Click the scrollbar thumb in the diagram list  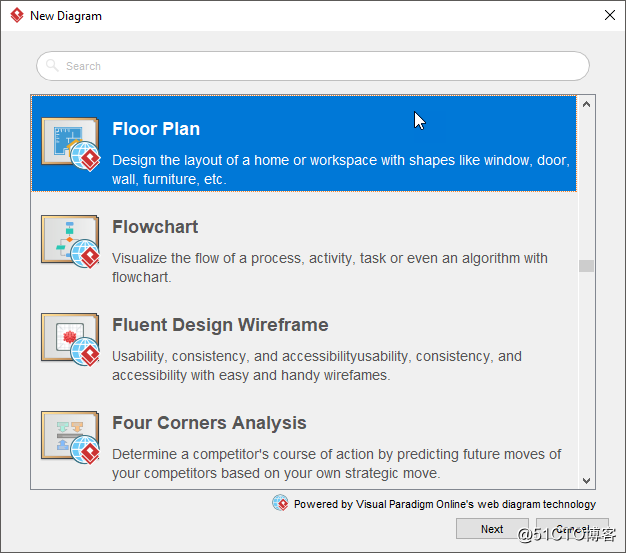[586, 266]
